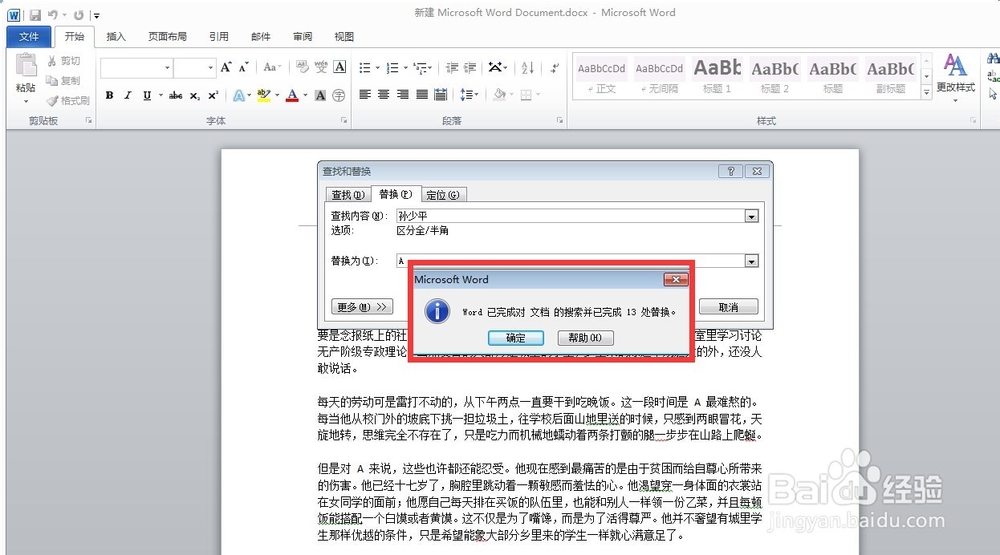
Task: Click the Sort A-Z icon
Action: (528, 68)
